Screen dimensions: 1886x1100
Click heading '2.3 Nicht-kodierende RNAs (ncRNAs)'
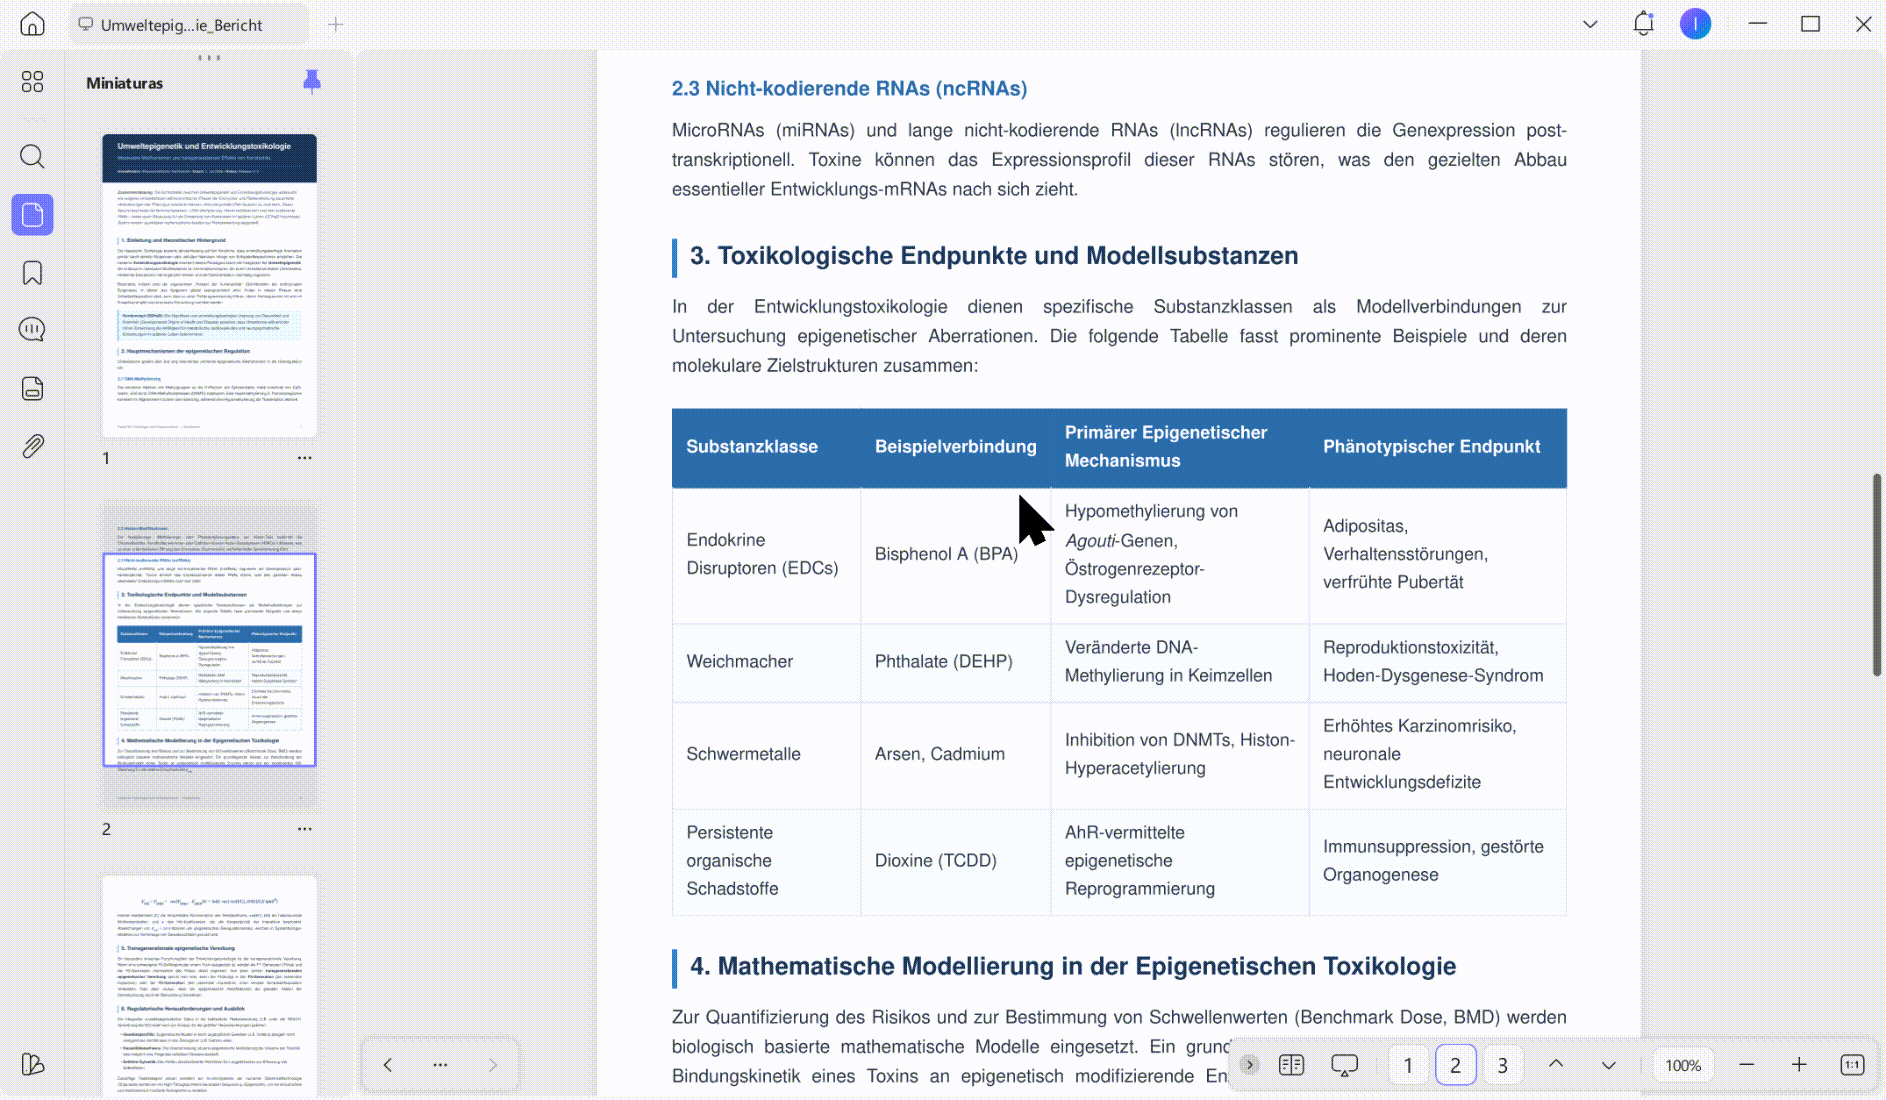(849, 88)
